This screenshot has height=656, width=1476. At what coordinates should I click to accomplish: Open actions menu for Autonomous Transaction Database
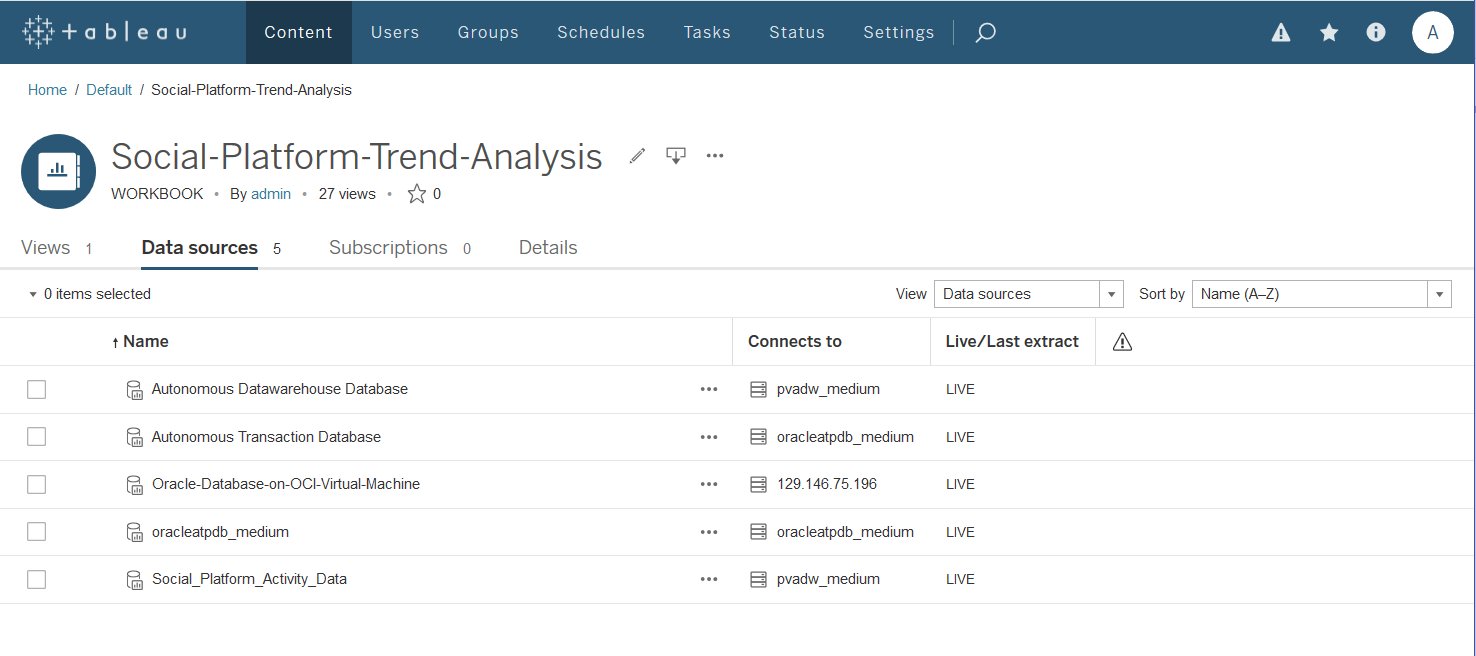[x=709, y=437]
